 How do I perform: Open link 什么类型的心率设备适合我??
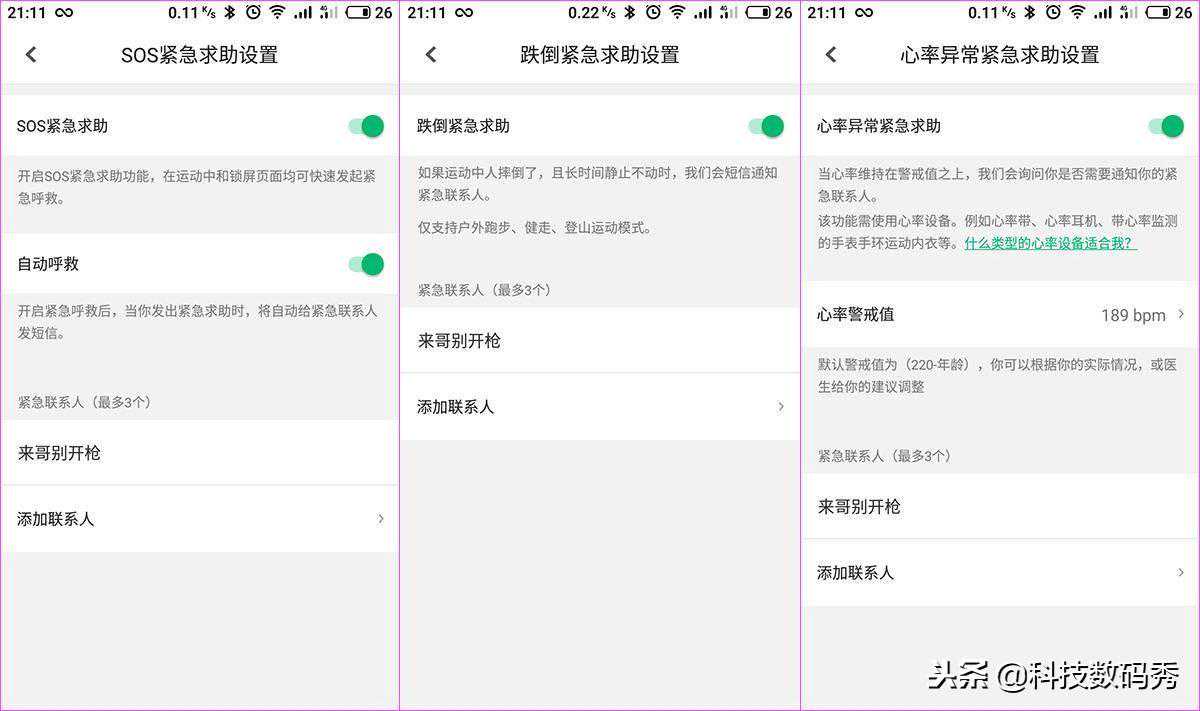1050,243
